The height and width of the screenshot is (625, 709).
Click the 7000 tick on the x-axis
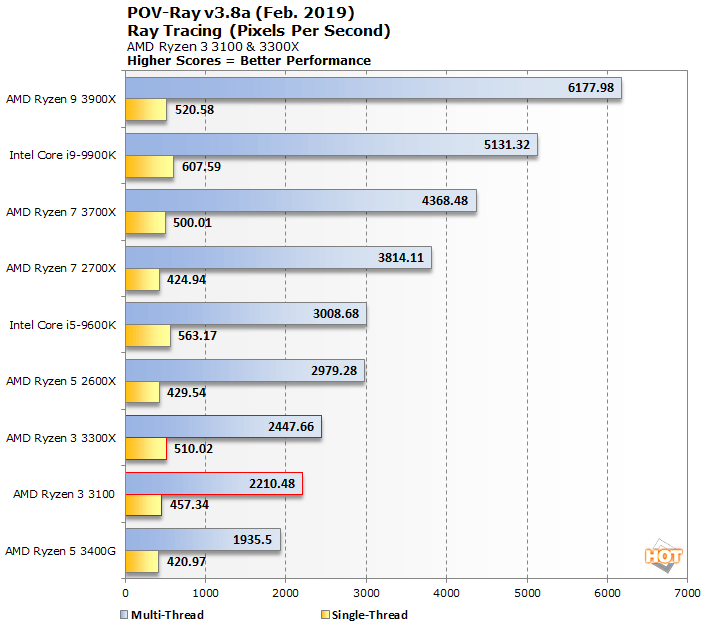point(686,593)
